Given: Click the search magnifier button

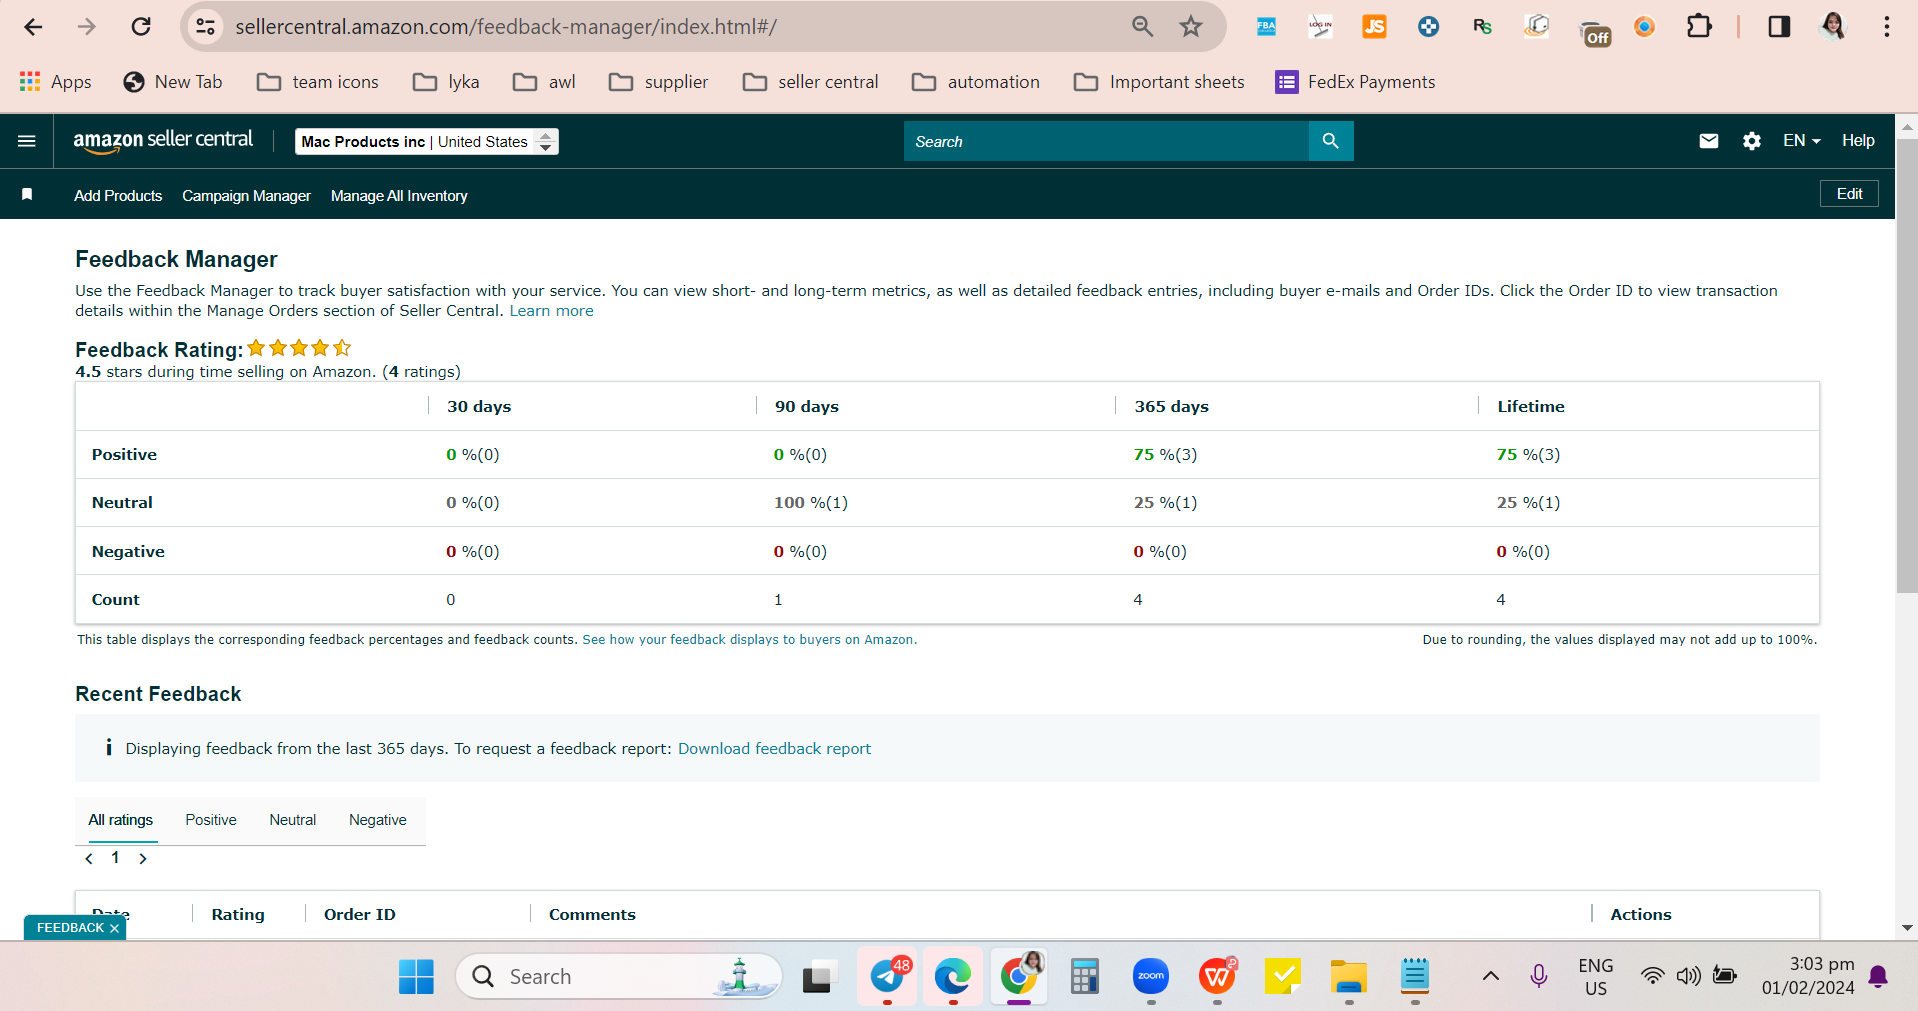Looking at the screenshot, I should 1330,141.
